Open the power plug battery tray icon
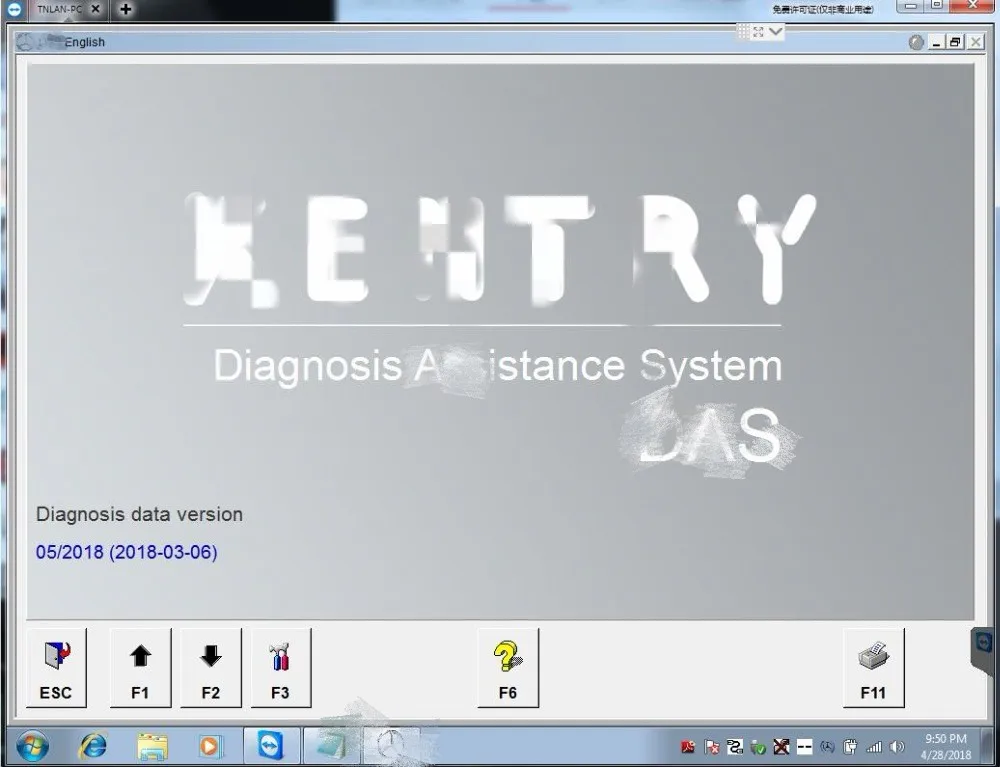1000x767 pixels. click(x=850, y=747)
